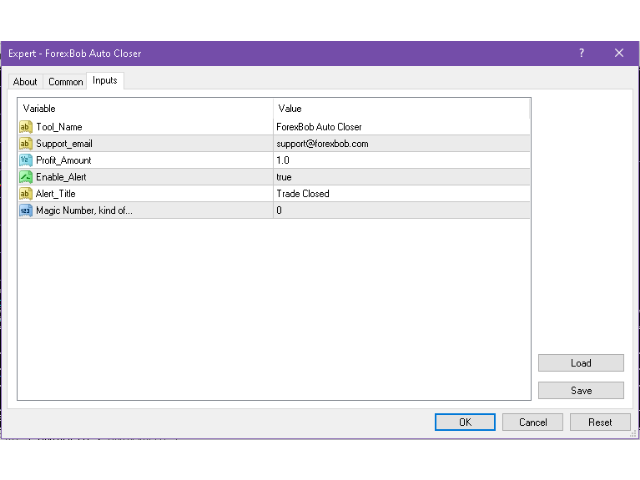Click the Variable column header
Viewport: 640px width, 480px height.
(145, 109)
